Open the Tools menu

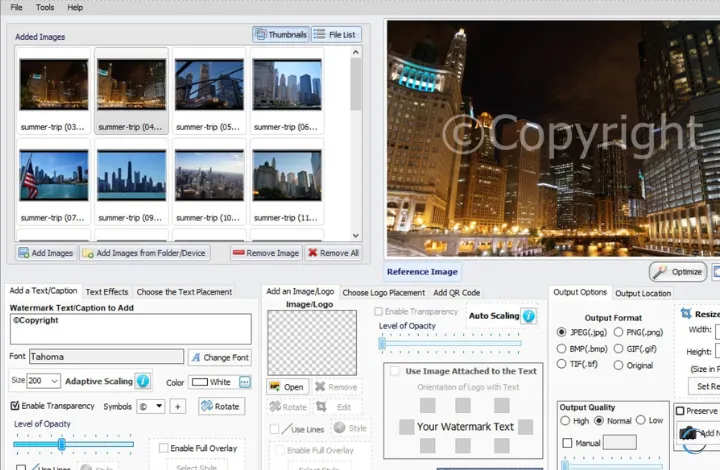(45, 7)
